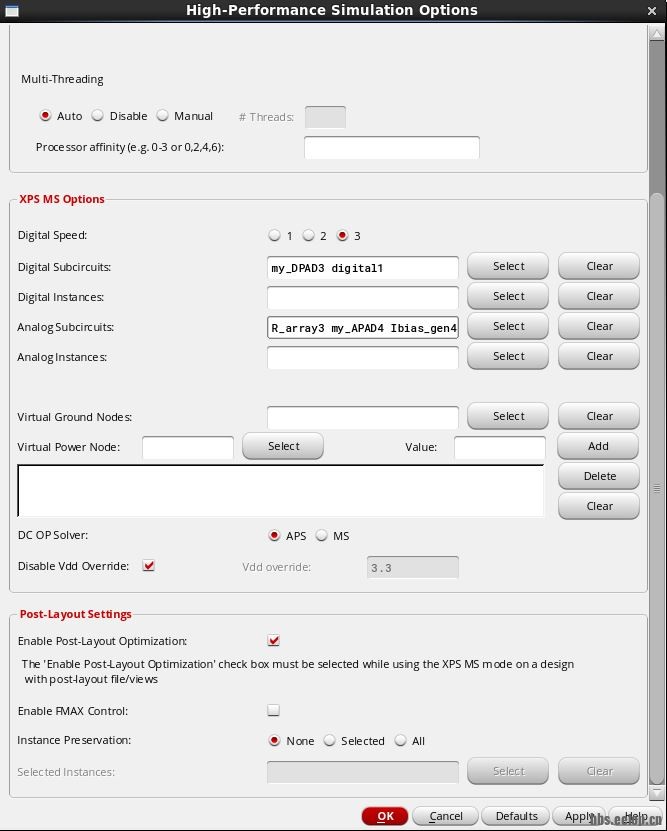The width and height of the screenshot is (667, 831).
Task: Click Select for Analog Subcircuits
Action: [508, 326]
